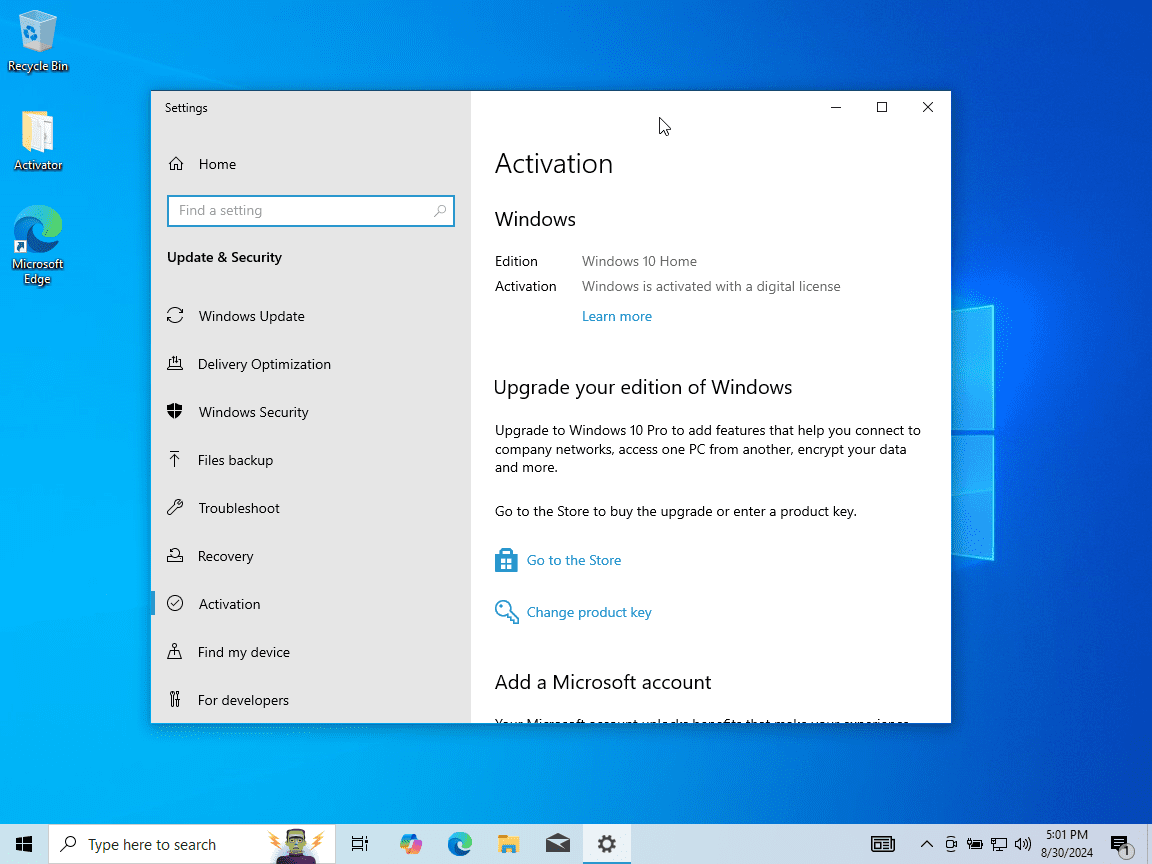Click the Activation checkmark circle icon

coord(175,603)
